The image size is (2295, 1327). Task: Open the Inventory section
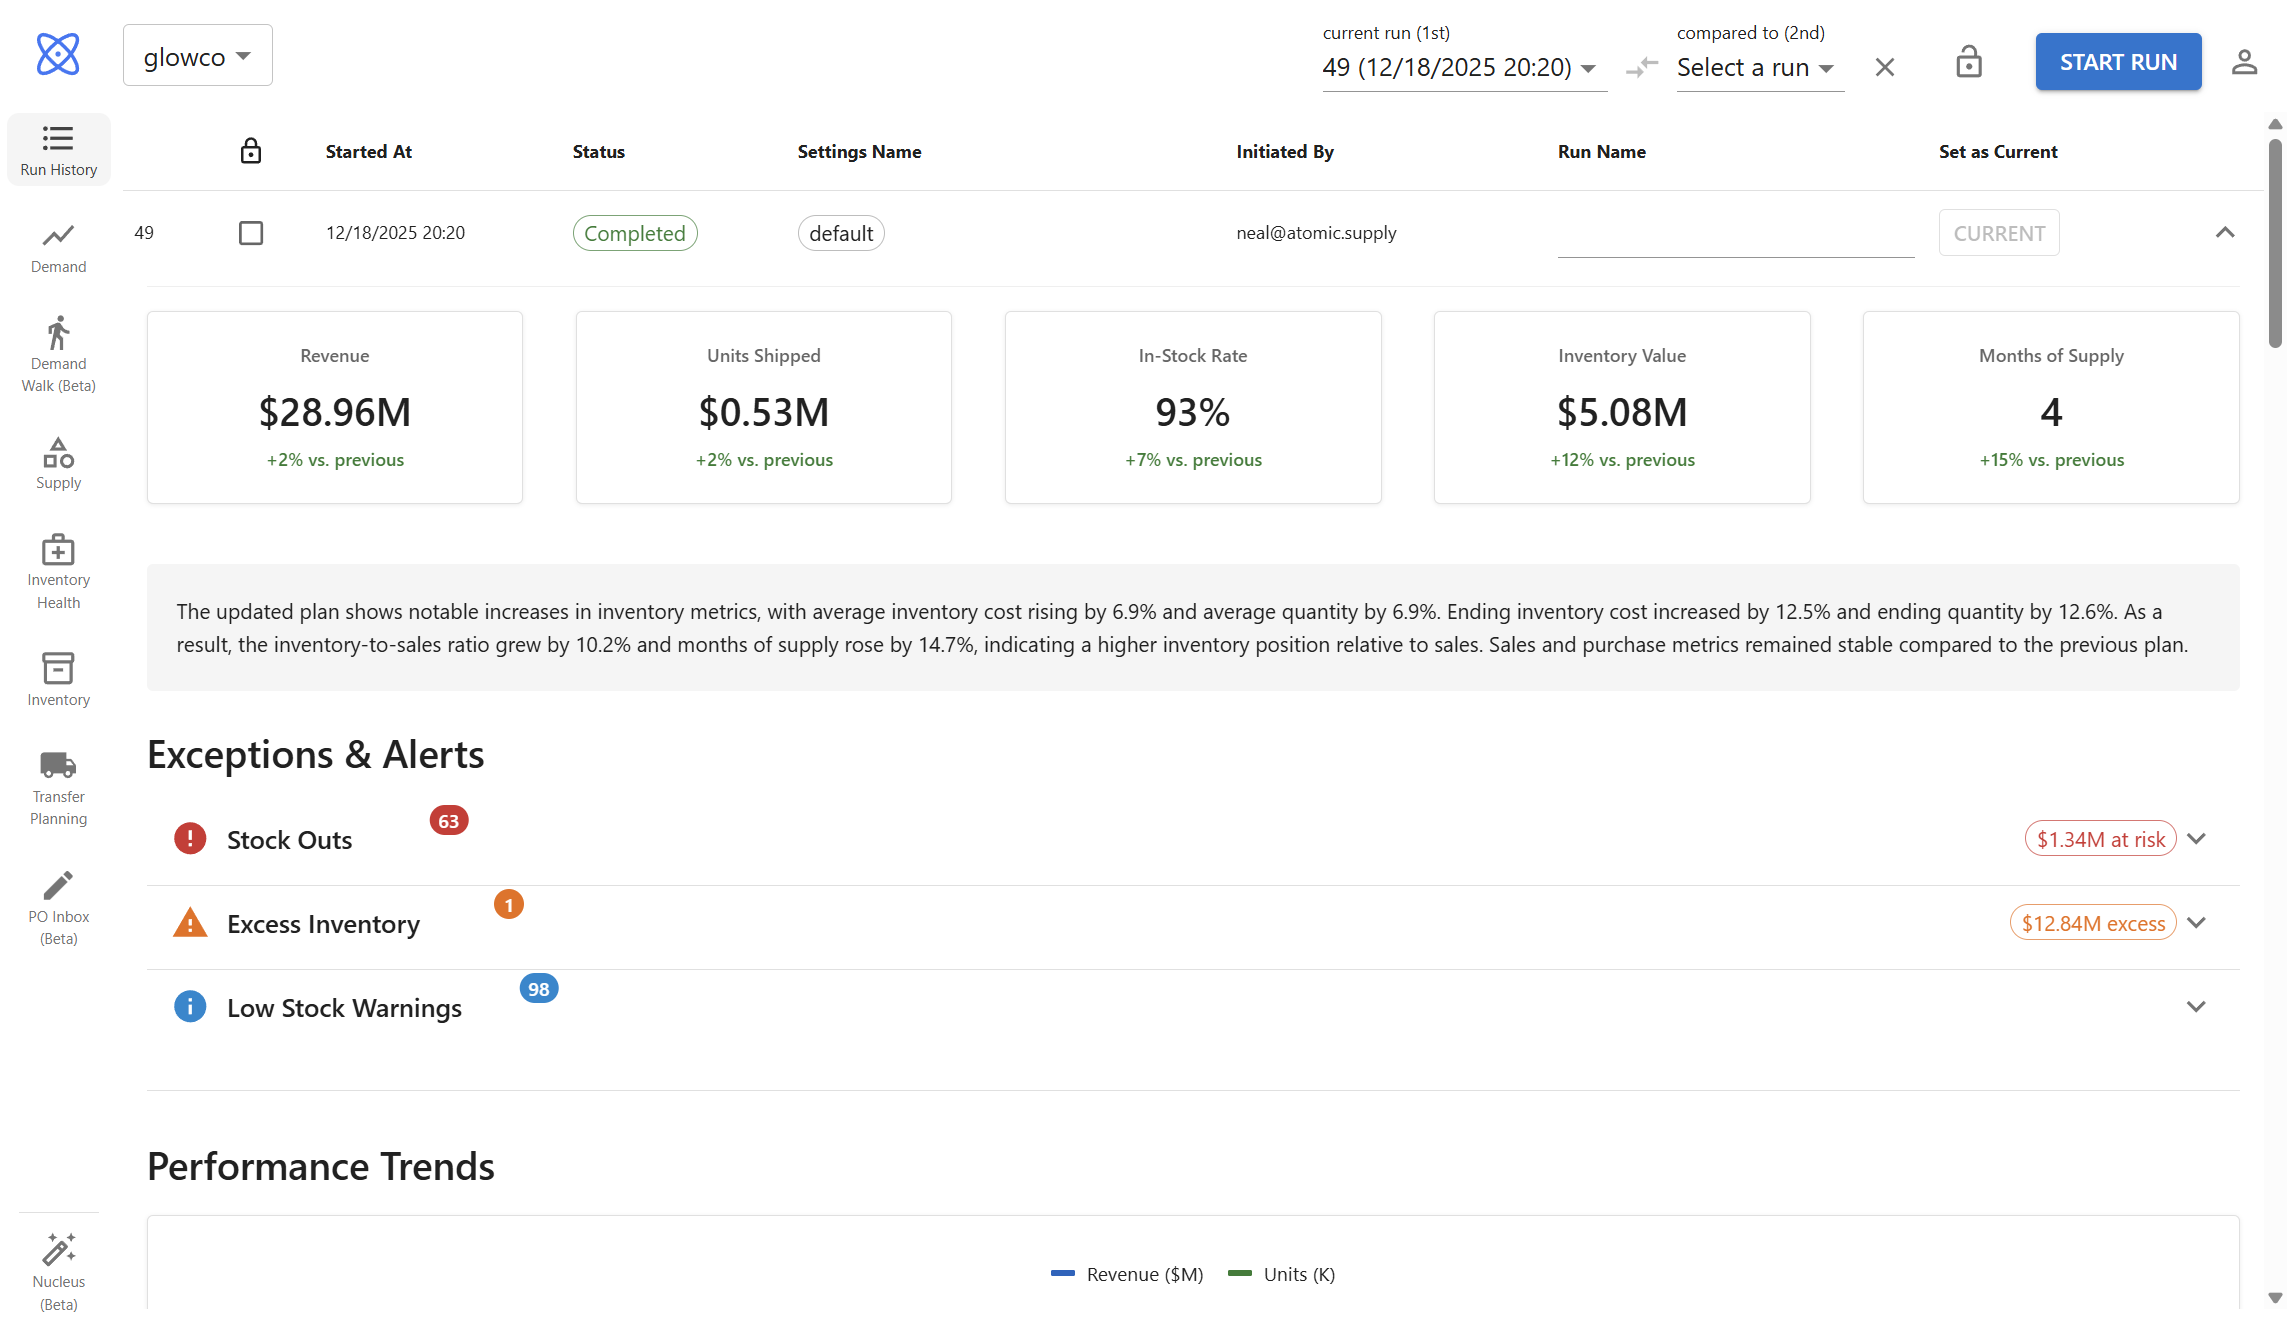tap(58, 678)
